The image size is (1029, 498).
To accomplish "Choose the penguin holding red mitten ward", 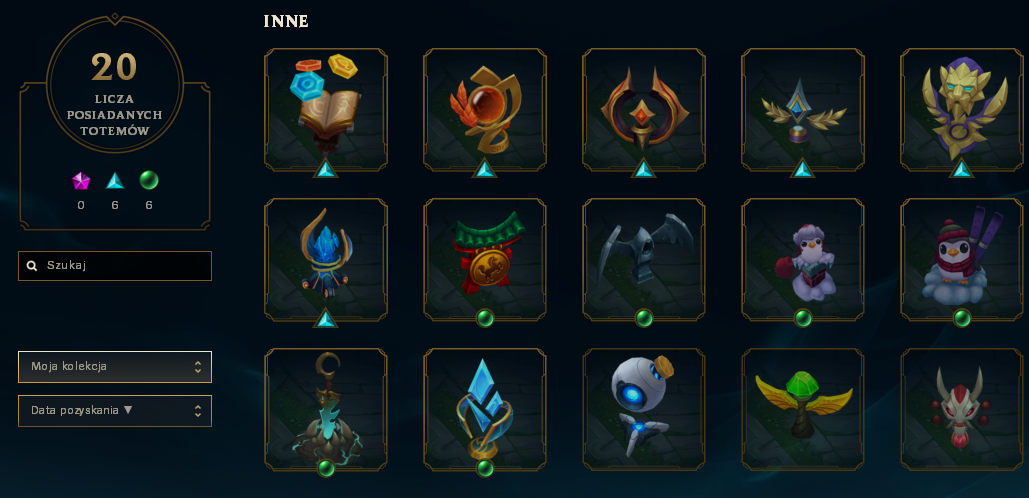I will pos(803,260).
